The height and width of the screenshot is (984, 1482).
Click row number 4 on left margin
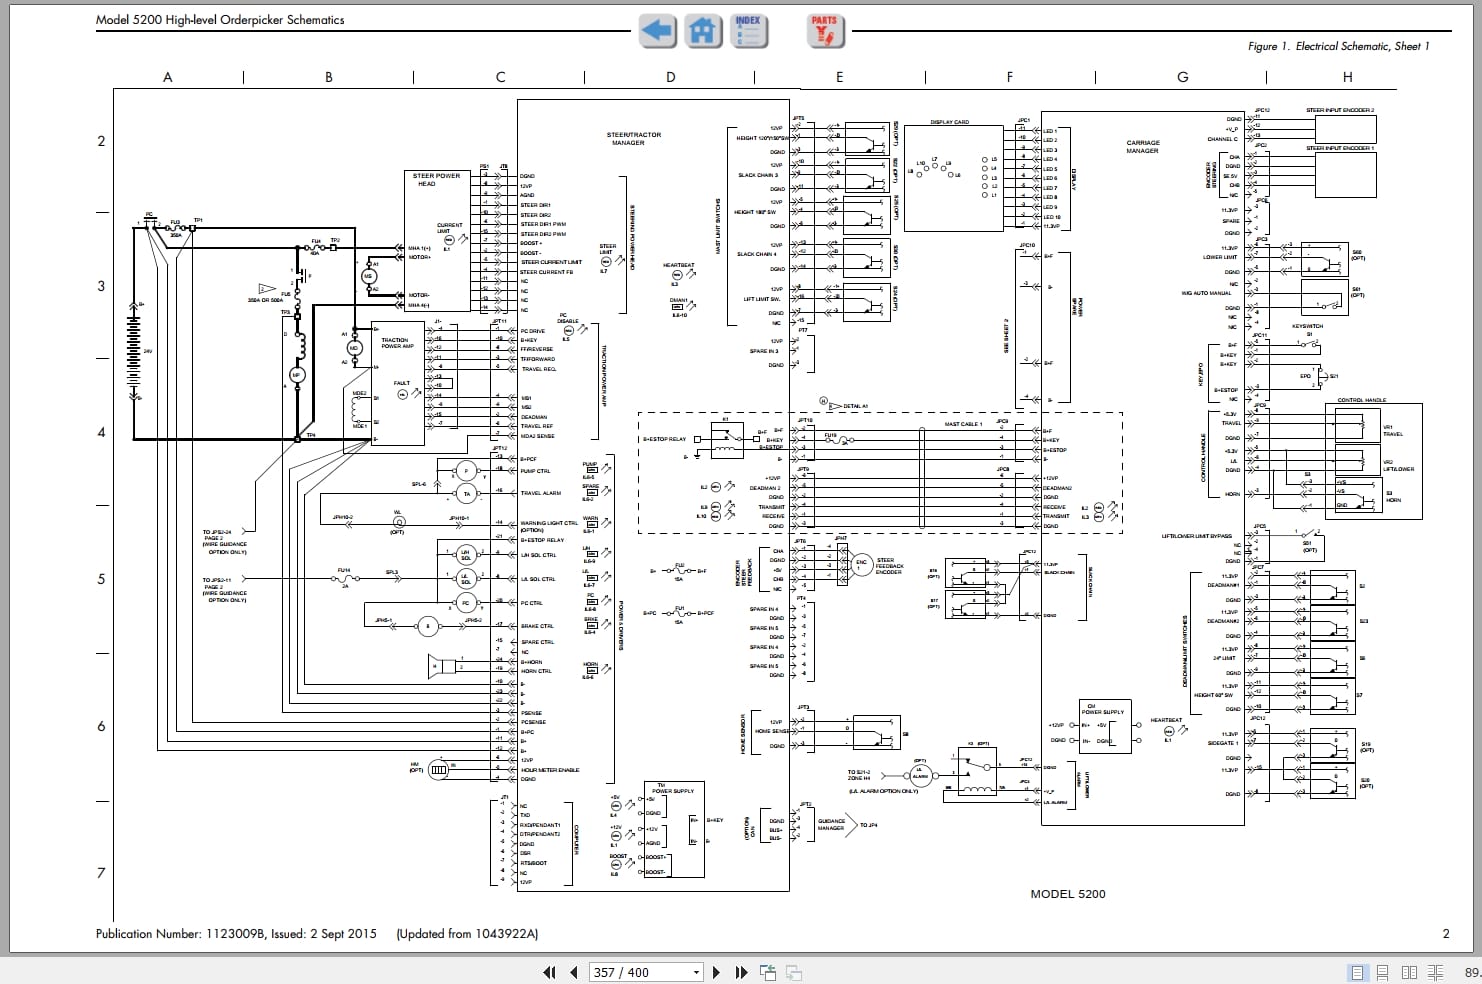(101, 433)
